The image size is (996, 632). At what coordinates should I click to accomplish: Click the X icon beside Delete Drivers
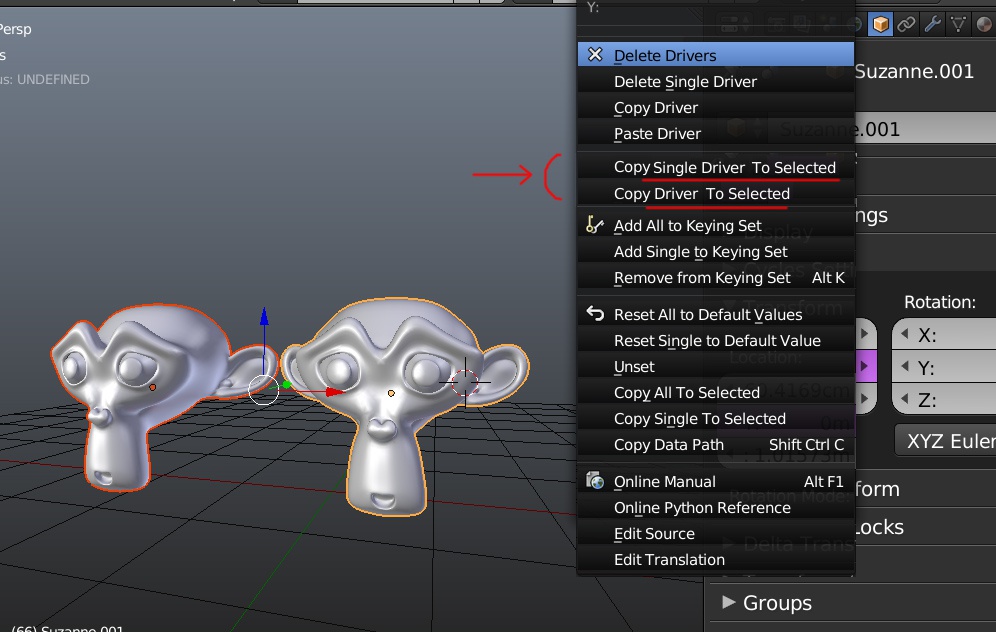(x=595, y=55)
